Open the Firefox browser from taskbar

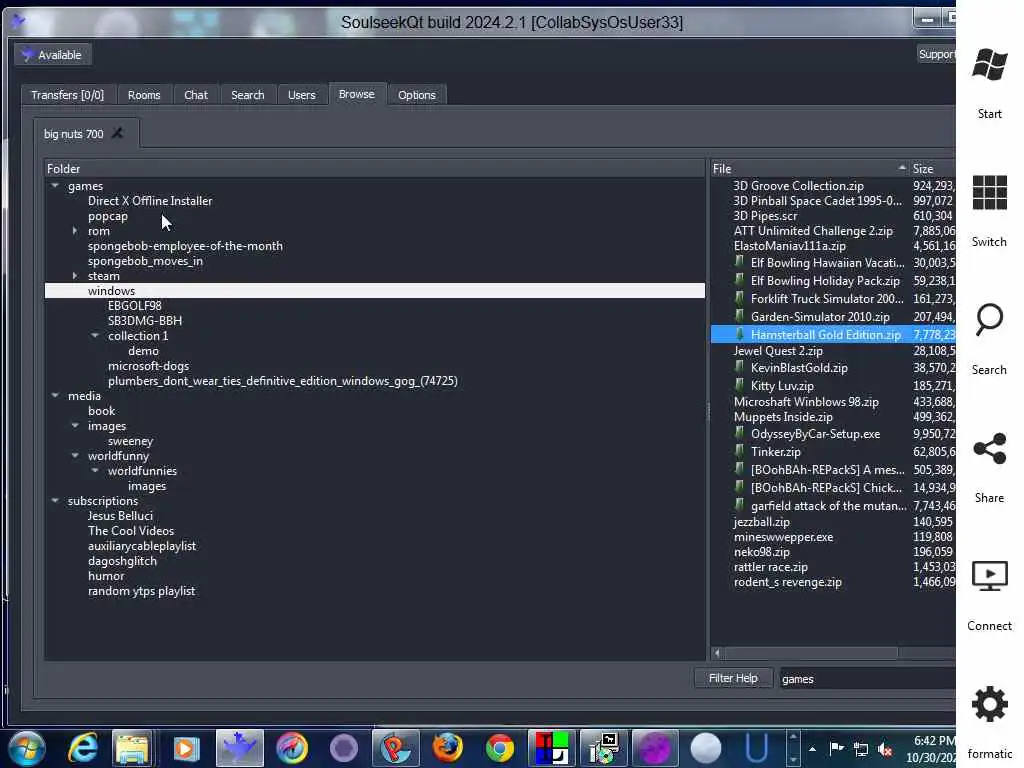[448, 748]
